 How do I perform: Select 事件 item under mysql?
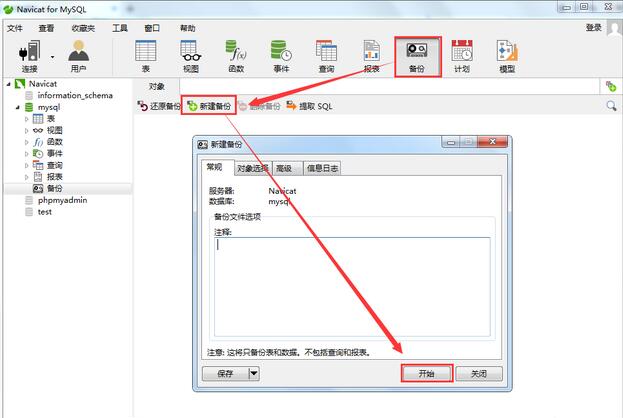click(x=48, y=153)
